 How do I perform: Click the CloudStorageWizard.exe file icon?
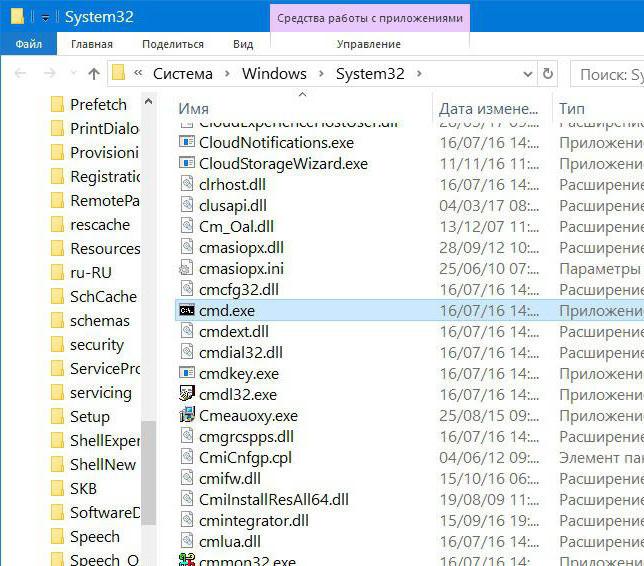(187, 163)
